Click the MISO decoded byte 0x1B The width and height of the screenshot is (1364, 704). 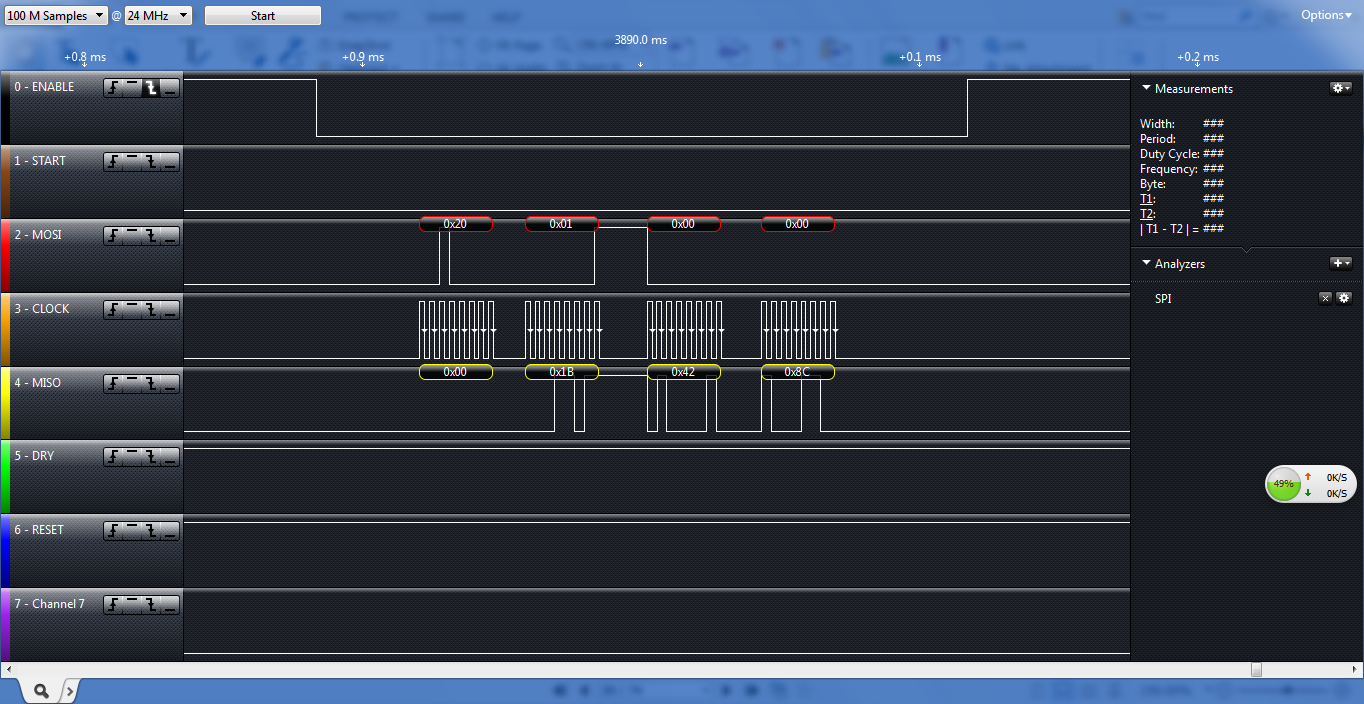point(562,372)
